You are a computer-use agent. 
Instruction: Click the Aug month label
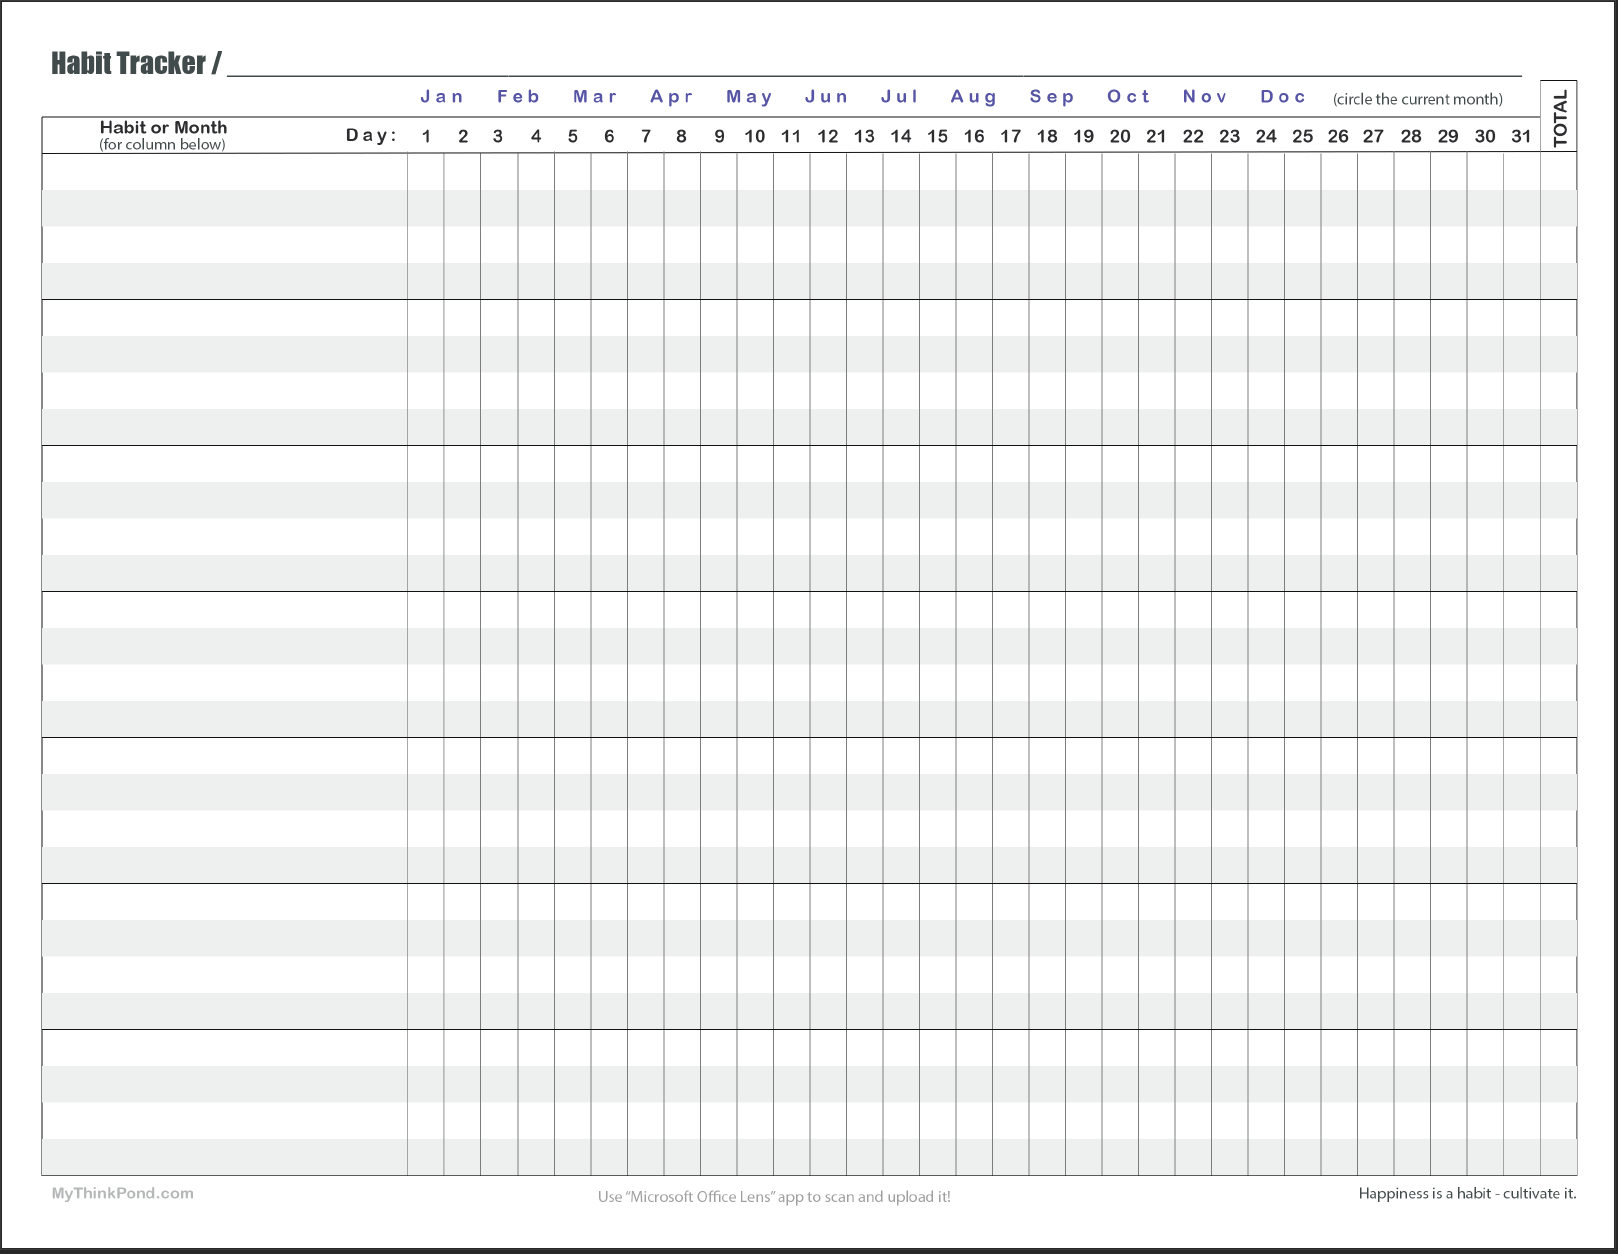coord(974,97)
